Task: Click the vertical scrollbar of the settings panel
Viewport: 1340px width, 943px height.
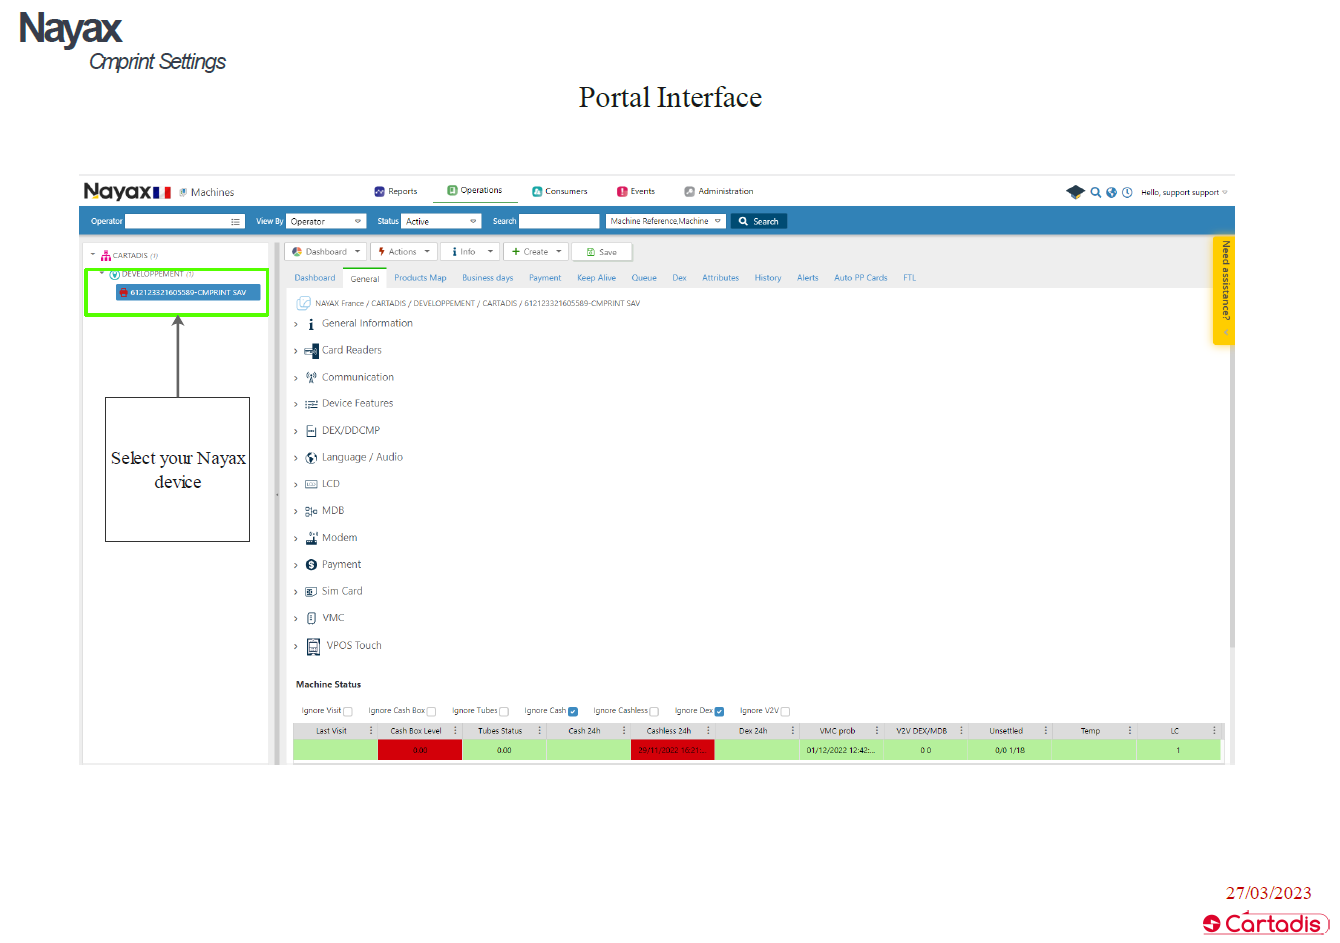Action: (1231, 495)
